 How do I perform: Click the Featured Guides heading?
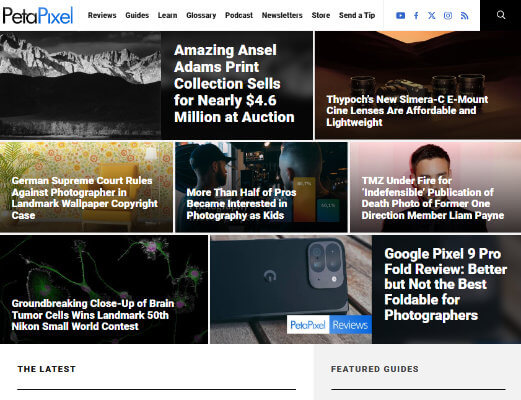pyautogui.click(x=375, y=369)
